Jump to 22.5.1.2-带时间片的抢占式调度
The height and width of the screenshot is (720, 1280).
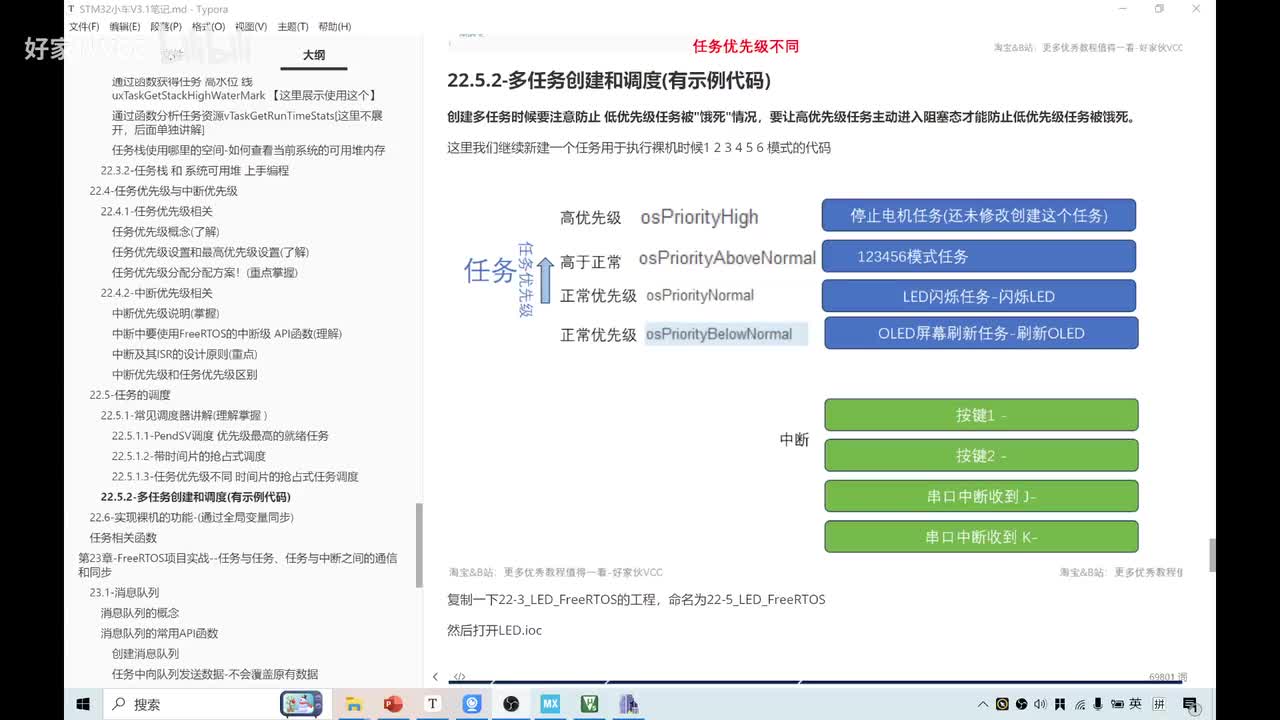(189, 456)
